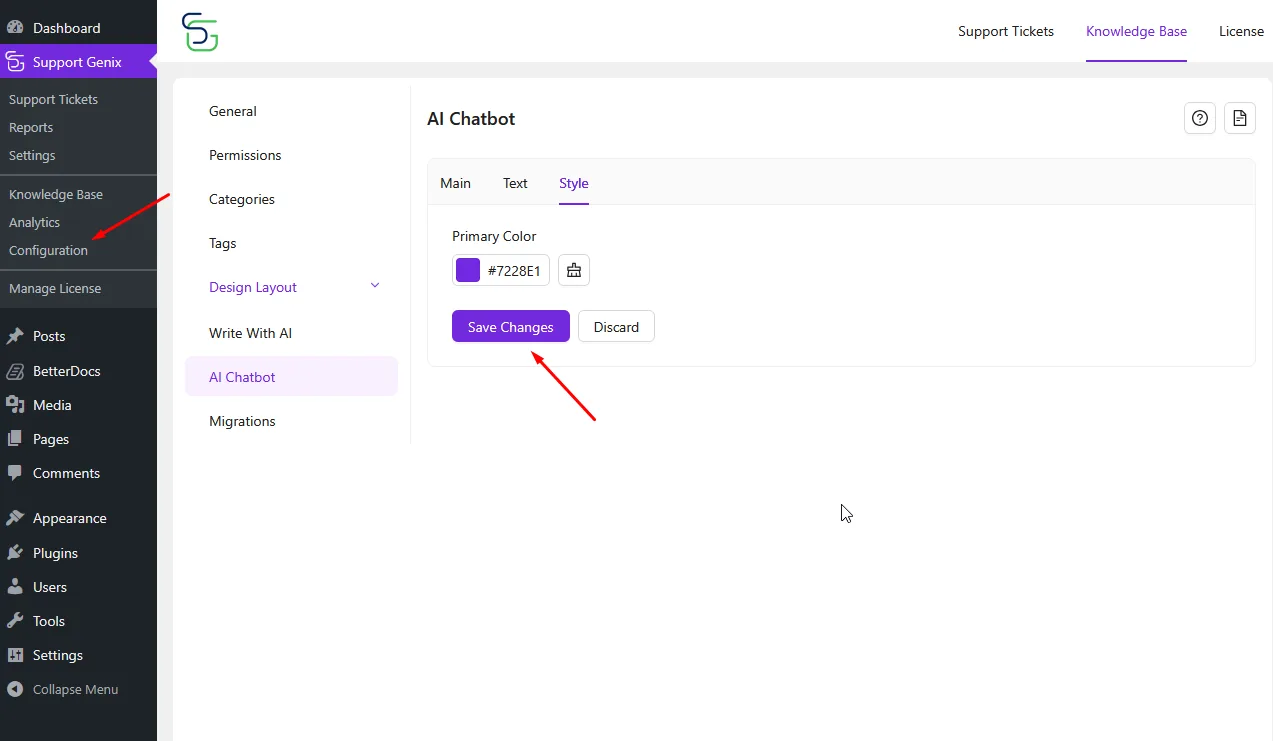The width and height of the screenshot is (1273, 741).
Task: Select Write With AI settings item
Action: click(250, 333)
